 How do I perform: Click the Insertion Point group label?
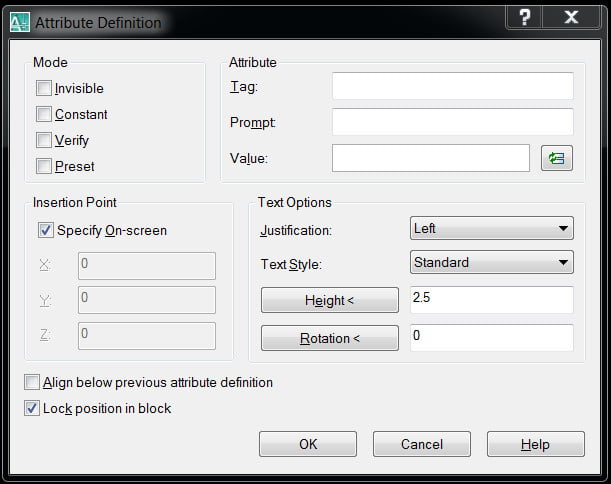pyautogui.click(x=74, y=202)
